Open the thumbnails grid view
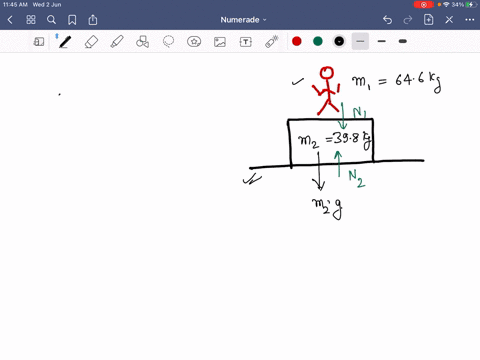Image resolution: width=480 pixels, height=360 pixels. (x=31, y=20)
